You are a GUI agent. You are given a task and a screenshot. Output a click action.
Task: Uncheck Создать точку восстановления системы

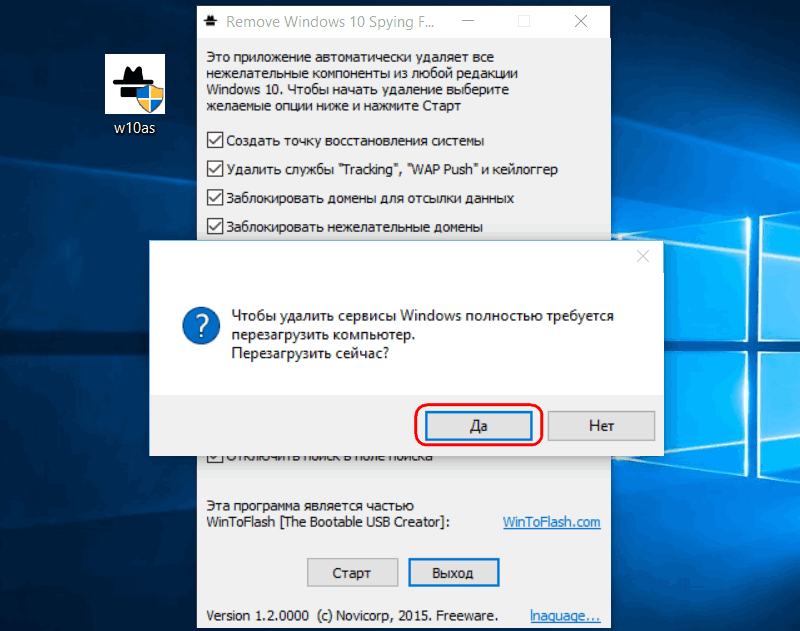coord(215,140)
